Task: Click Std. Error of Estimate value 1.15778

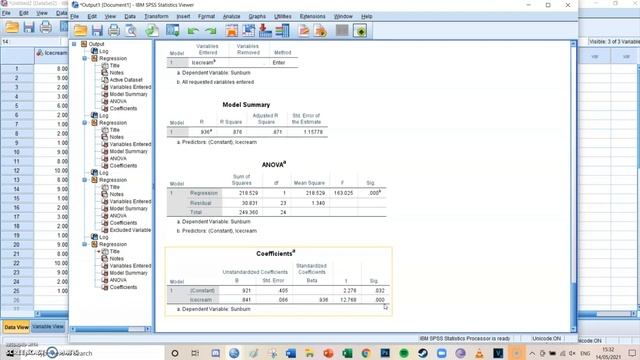Action: (313, 132)
